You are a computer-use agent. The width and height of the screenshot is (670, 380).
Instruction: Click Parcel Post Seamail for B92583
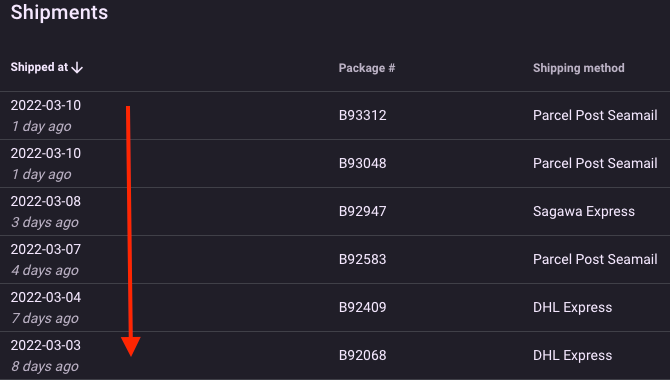click(595, 259)
